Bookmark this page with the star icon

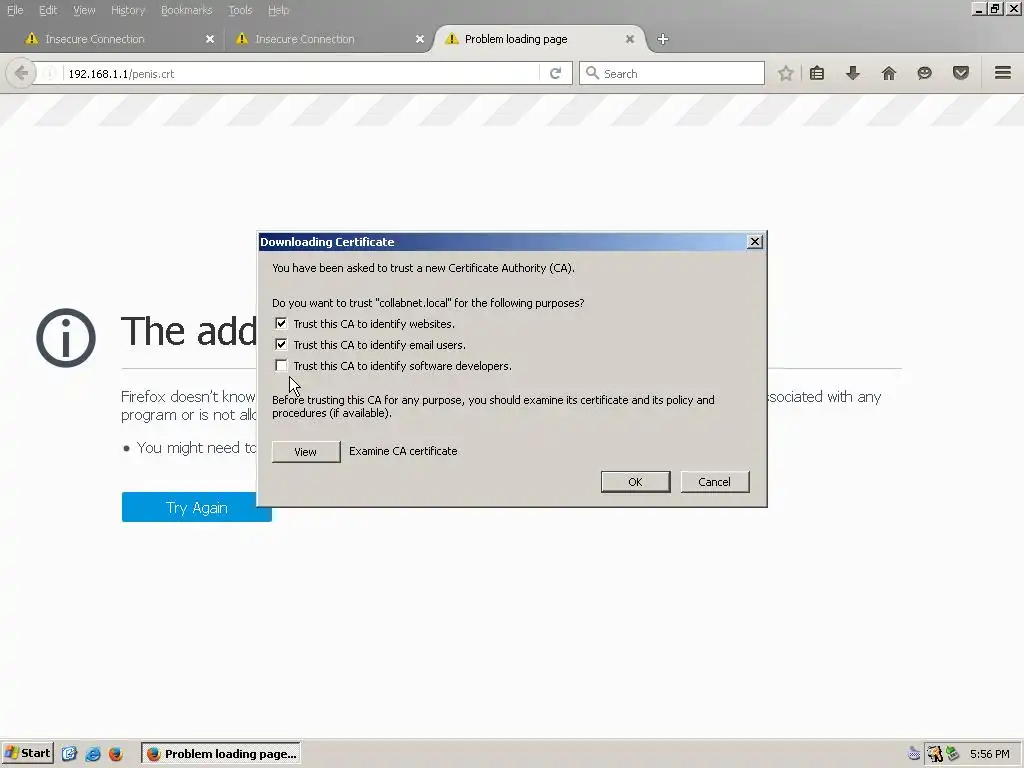pos(785,73)
